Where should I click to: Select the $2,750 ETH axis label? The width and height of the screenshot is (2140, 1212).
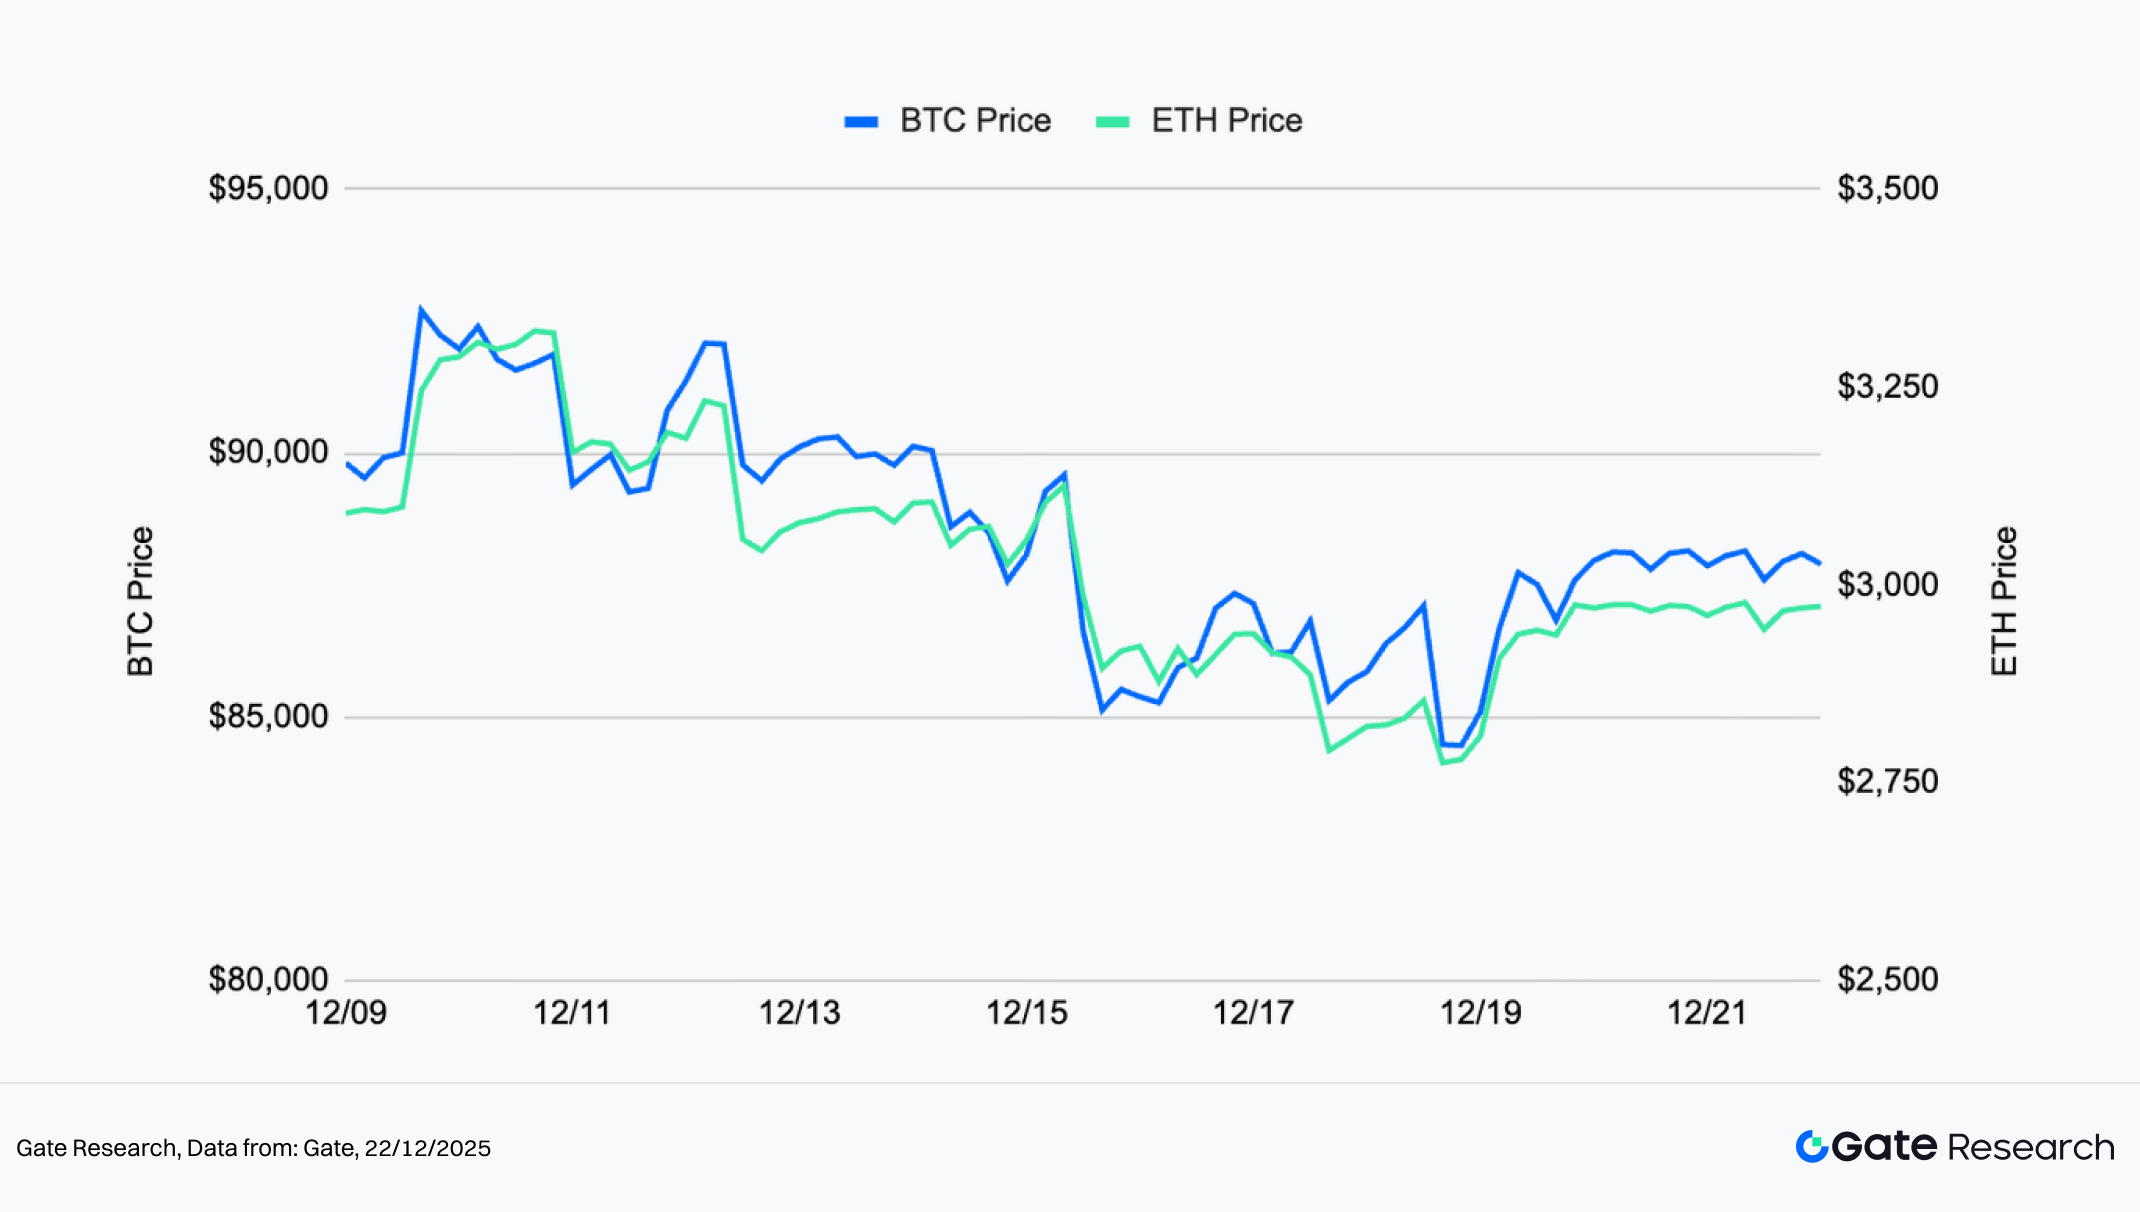point(1887,781)
